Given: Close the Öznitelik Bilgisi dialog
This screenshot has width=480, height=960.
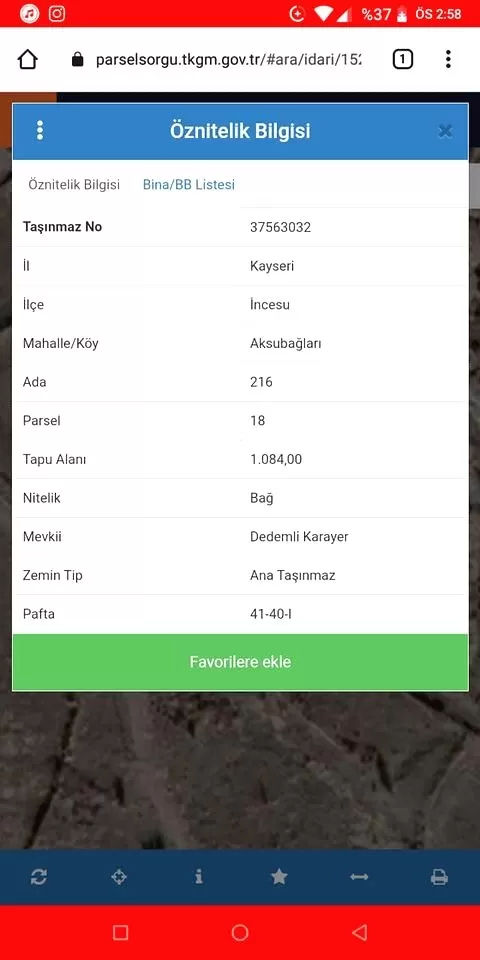Looking at the screenshot, I should coord(446,130).
